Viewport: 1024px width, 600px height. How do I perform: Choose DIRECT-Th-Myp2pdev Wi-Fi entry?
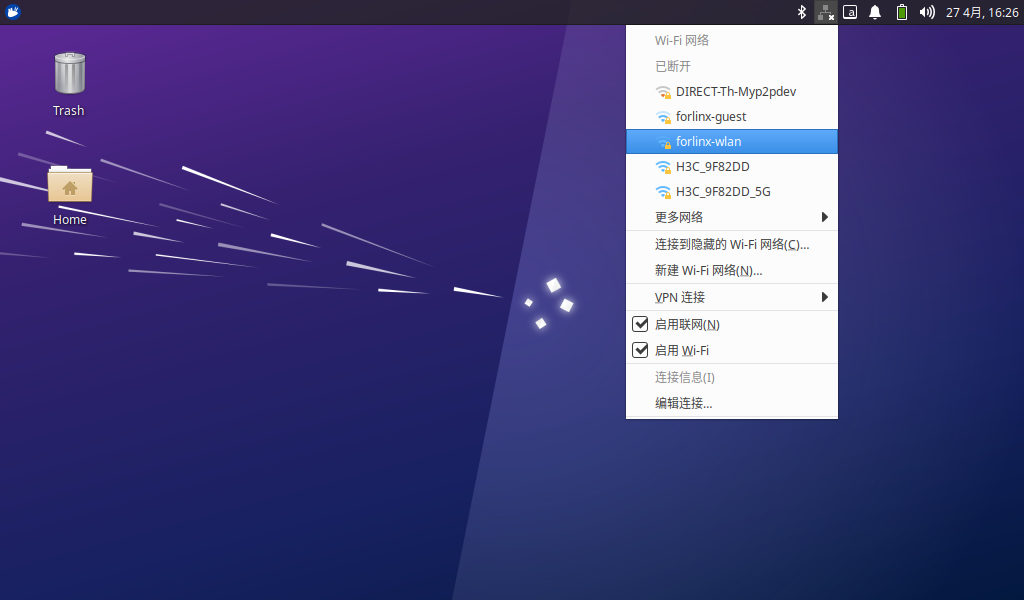point(735,92)
